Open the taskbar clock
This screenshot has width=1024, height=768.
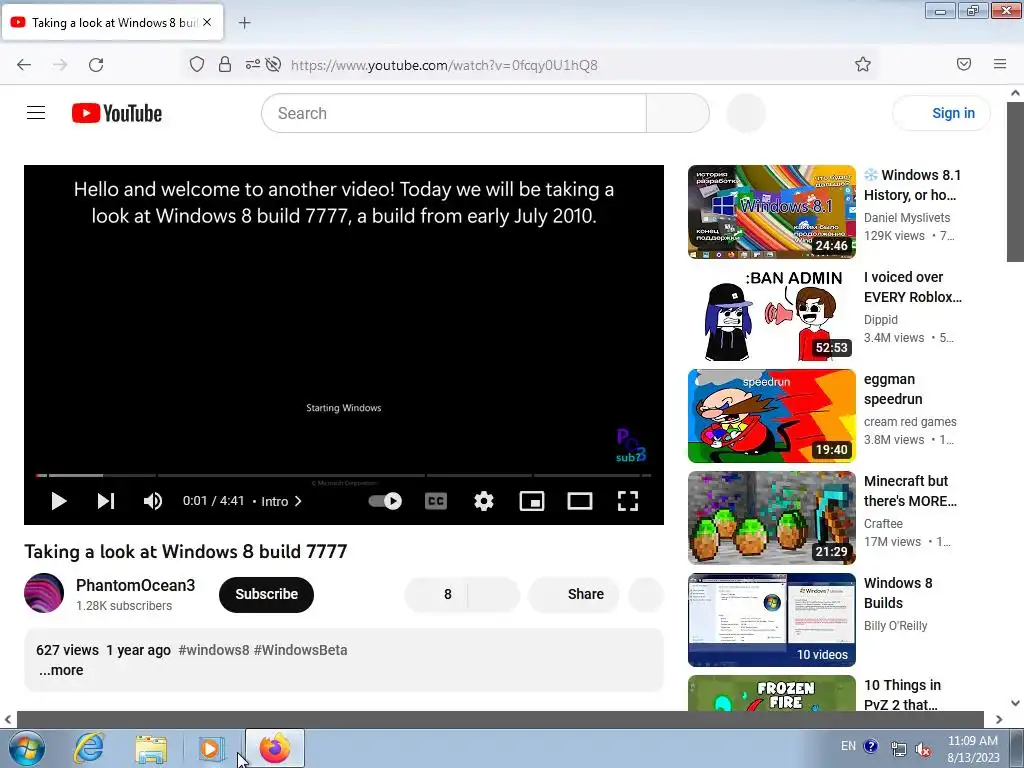click(x=973, y=749)
